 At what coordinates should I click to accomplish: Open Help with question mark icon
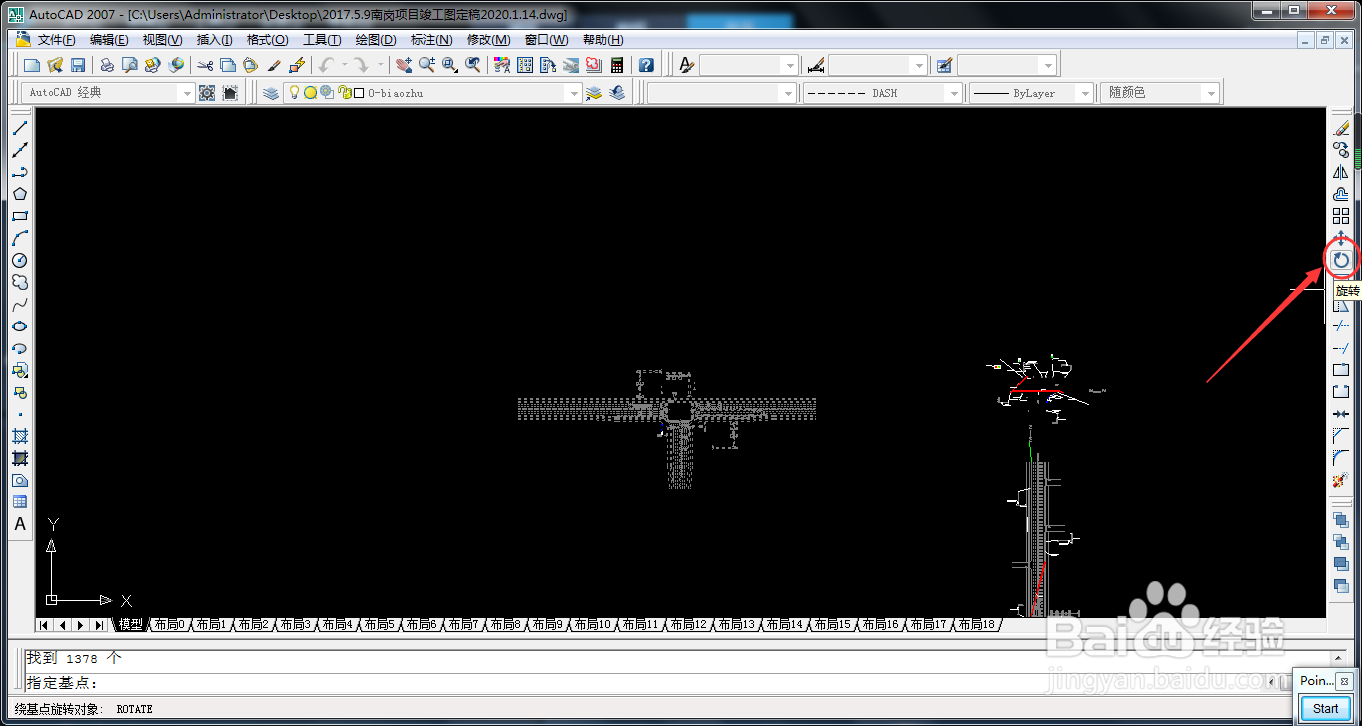(x=647, y=65)
